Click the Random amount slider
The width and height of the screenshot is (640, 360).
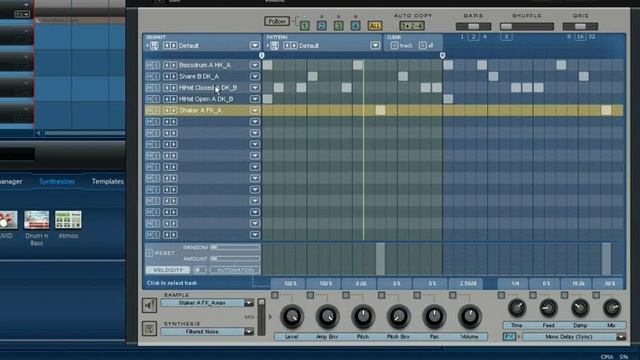point(235,247)
